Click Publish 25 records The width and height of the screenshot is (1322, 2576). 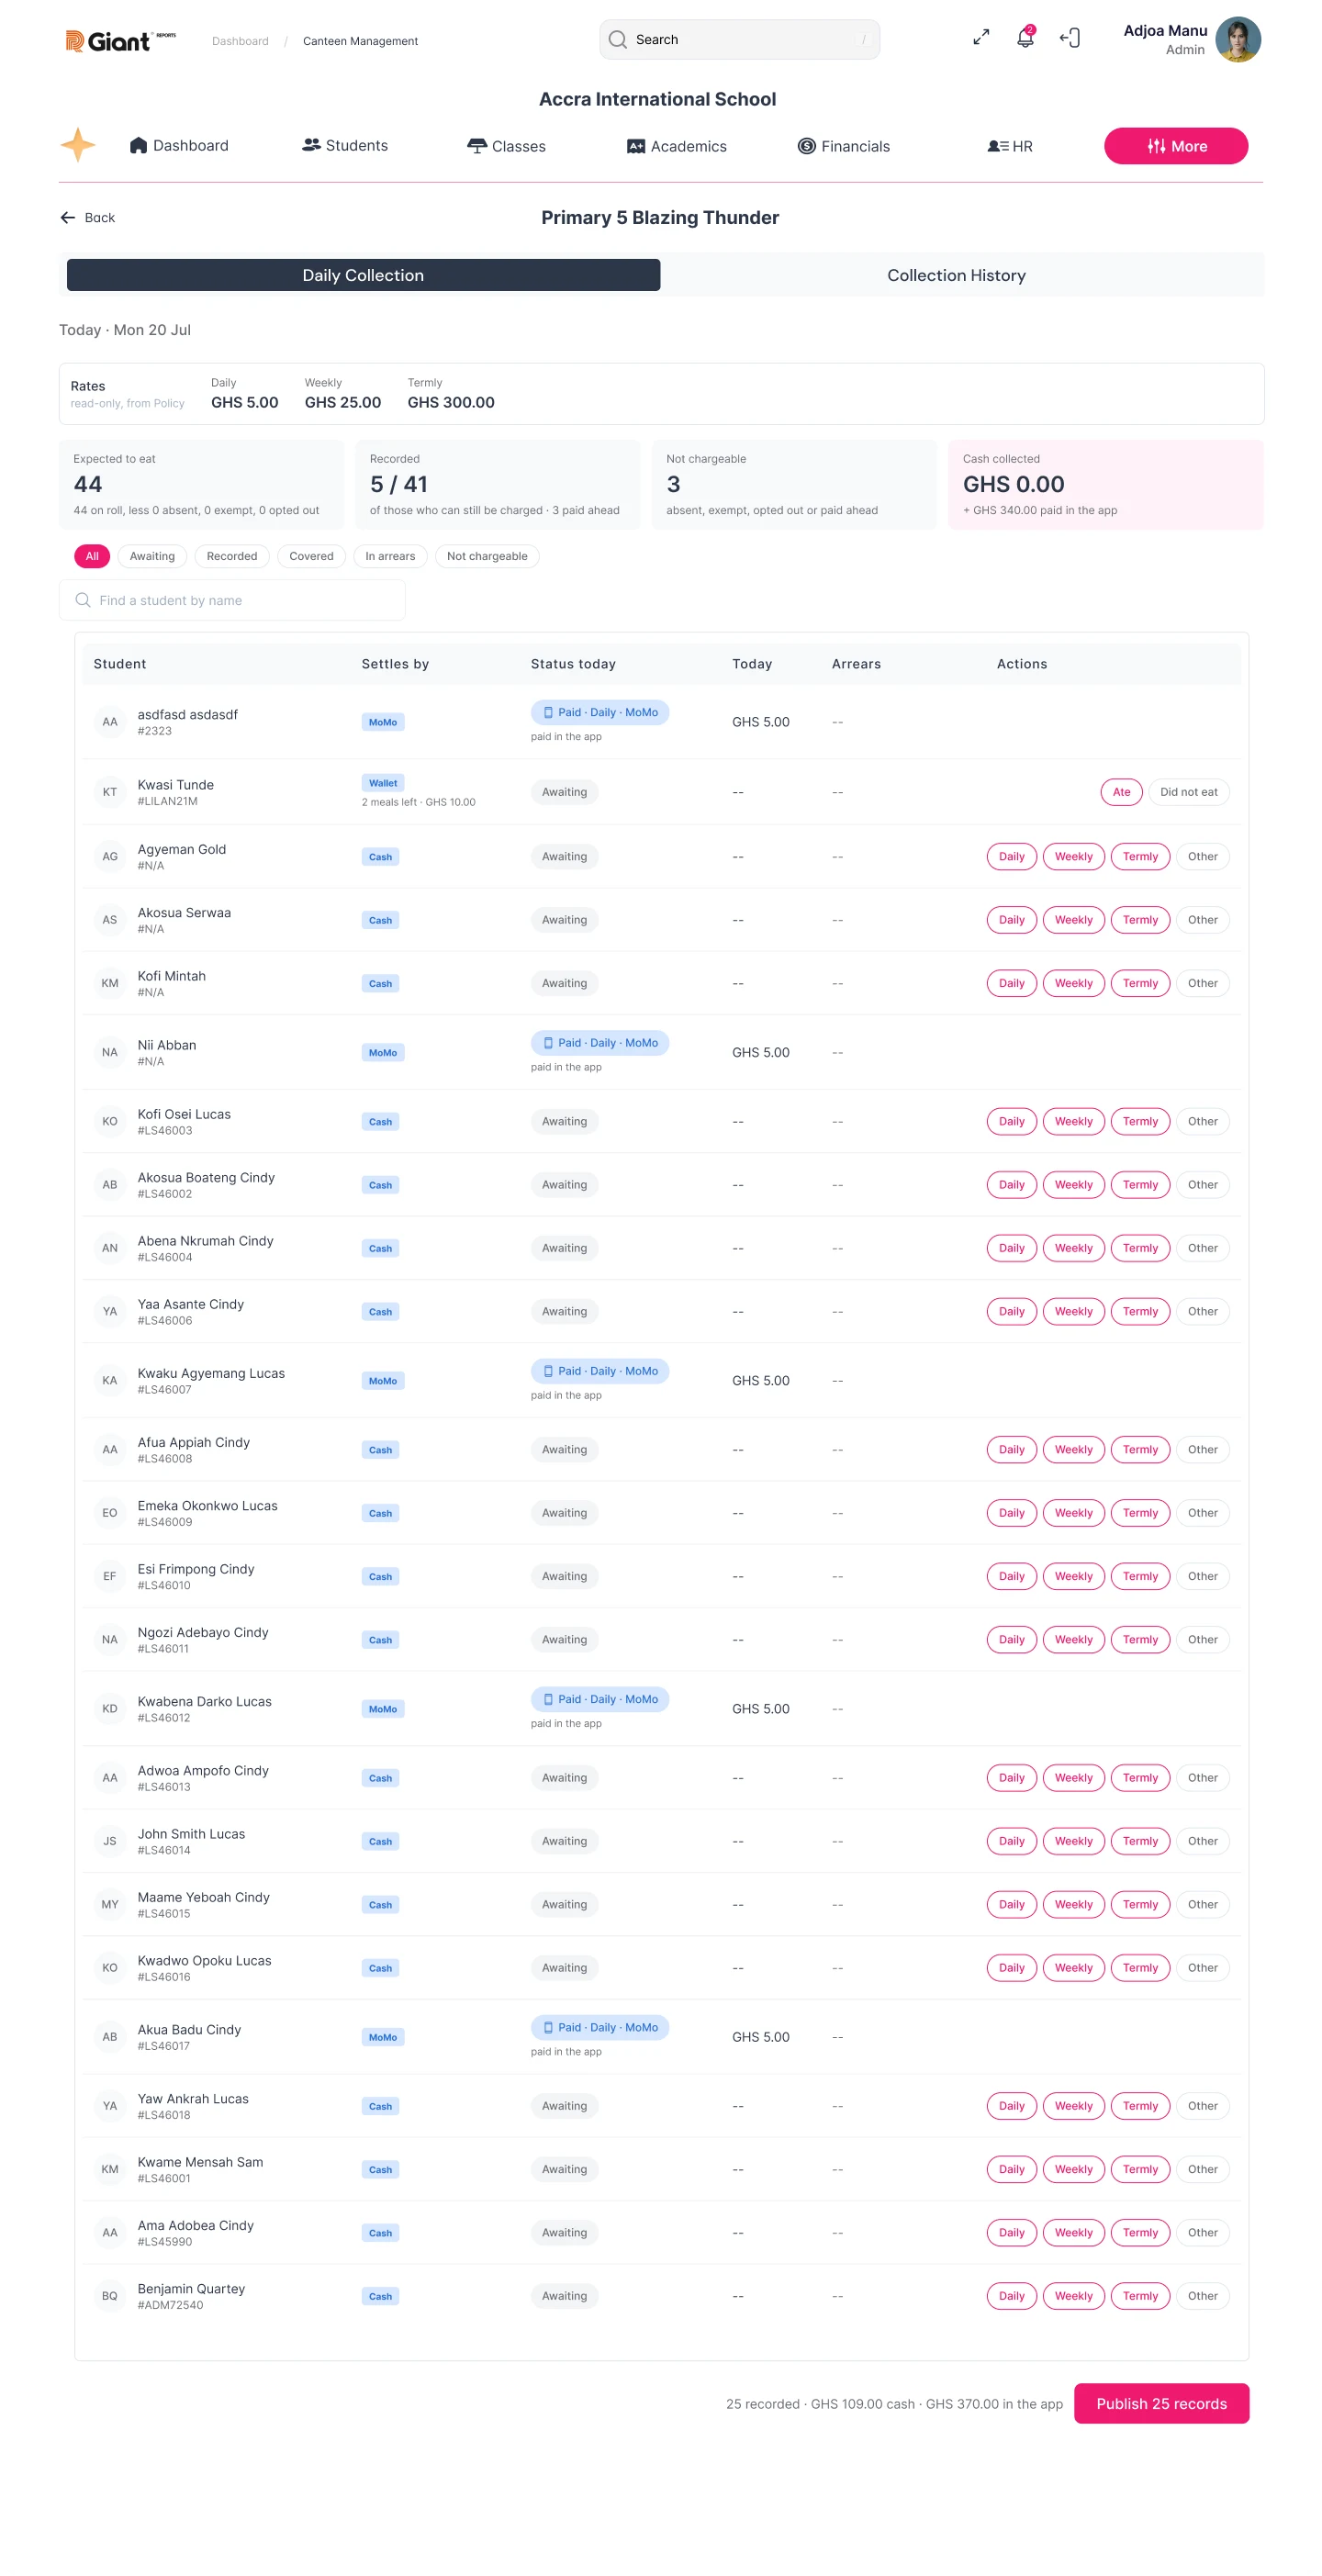pos(1161,2404)
